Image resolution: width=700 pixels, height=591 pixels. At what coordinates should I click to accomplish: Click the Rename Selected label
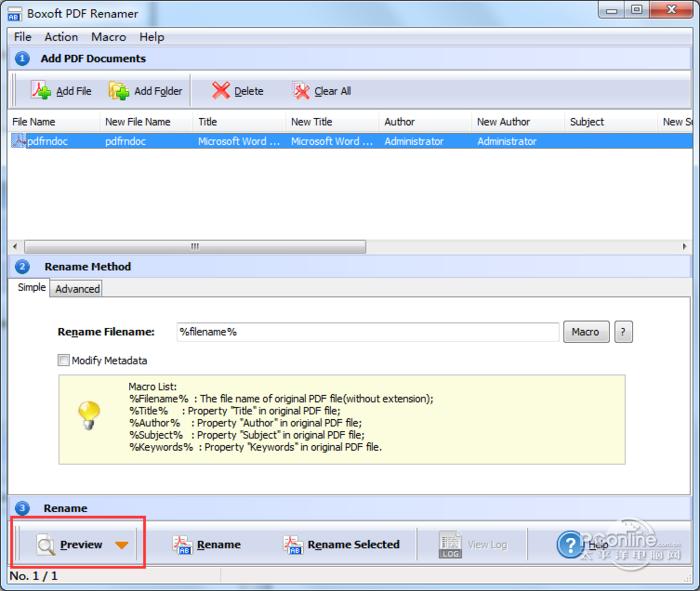coord(354,545)
